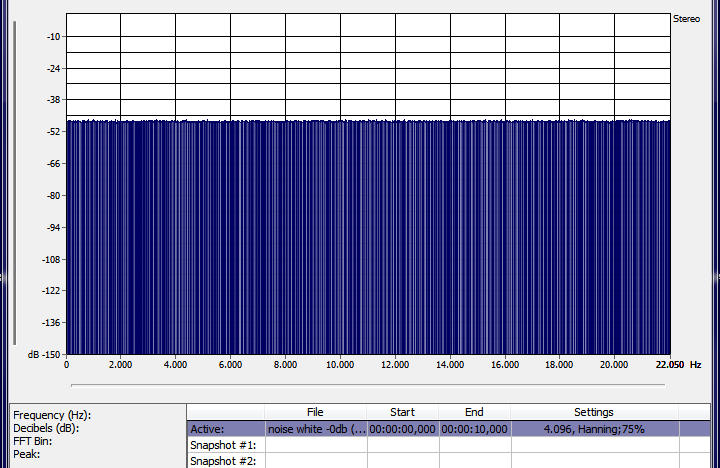This screenshot has width=720, height=468.
Task: Click the 00:00:10,000 end time cell
Action: (474, 429)
